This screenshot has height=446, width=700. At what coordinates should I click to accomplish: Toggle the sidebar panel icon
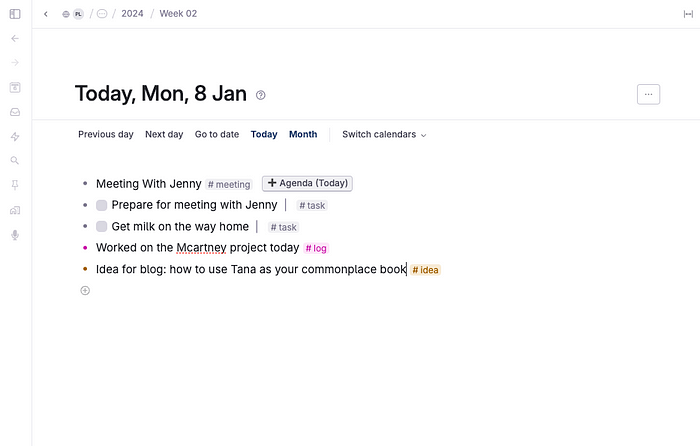click(15, 14)
